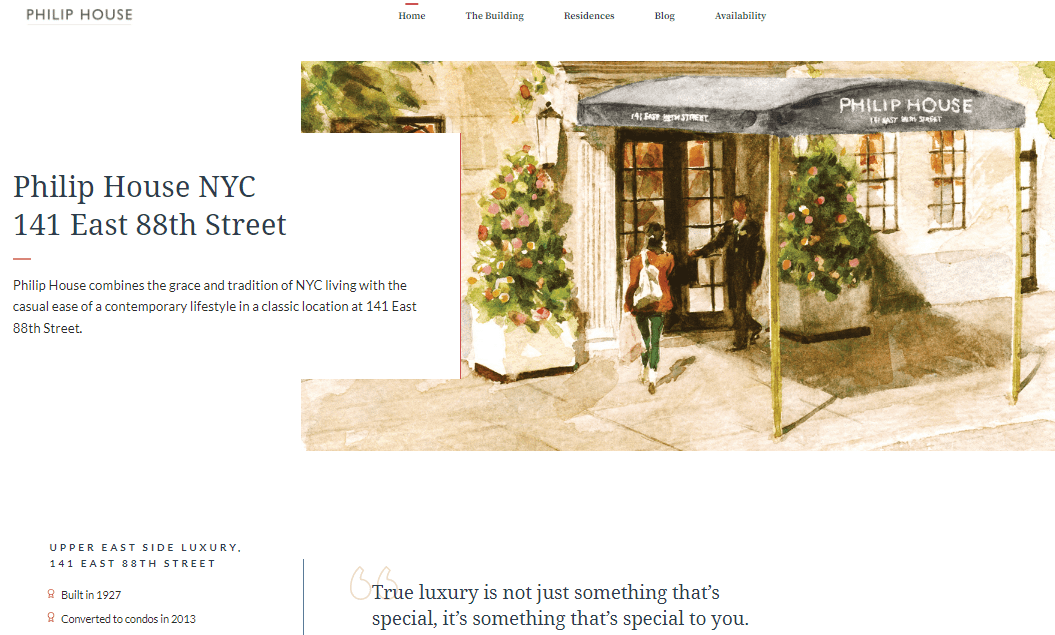This screenshot has width=1055, height=635.
Task: Open the Availability page
Action: click(740, 15)
